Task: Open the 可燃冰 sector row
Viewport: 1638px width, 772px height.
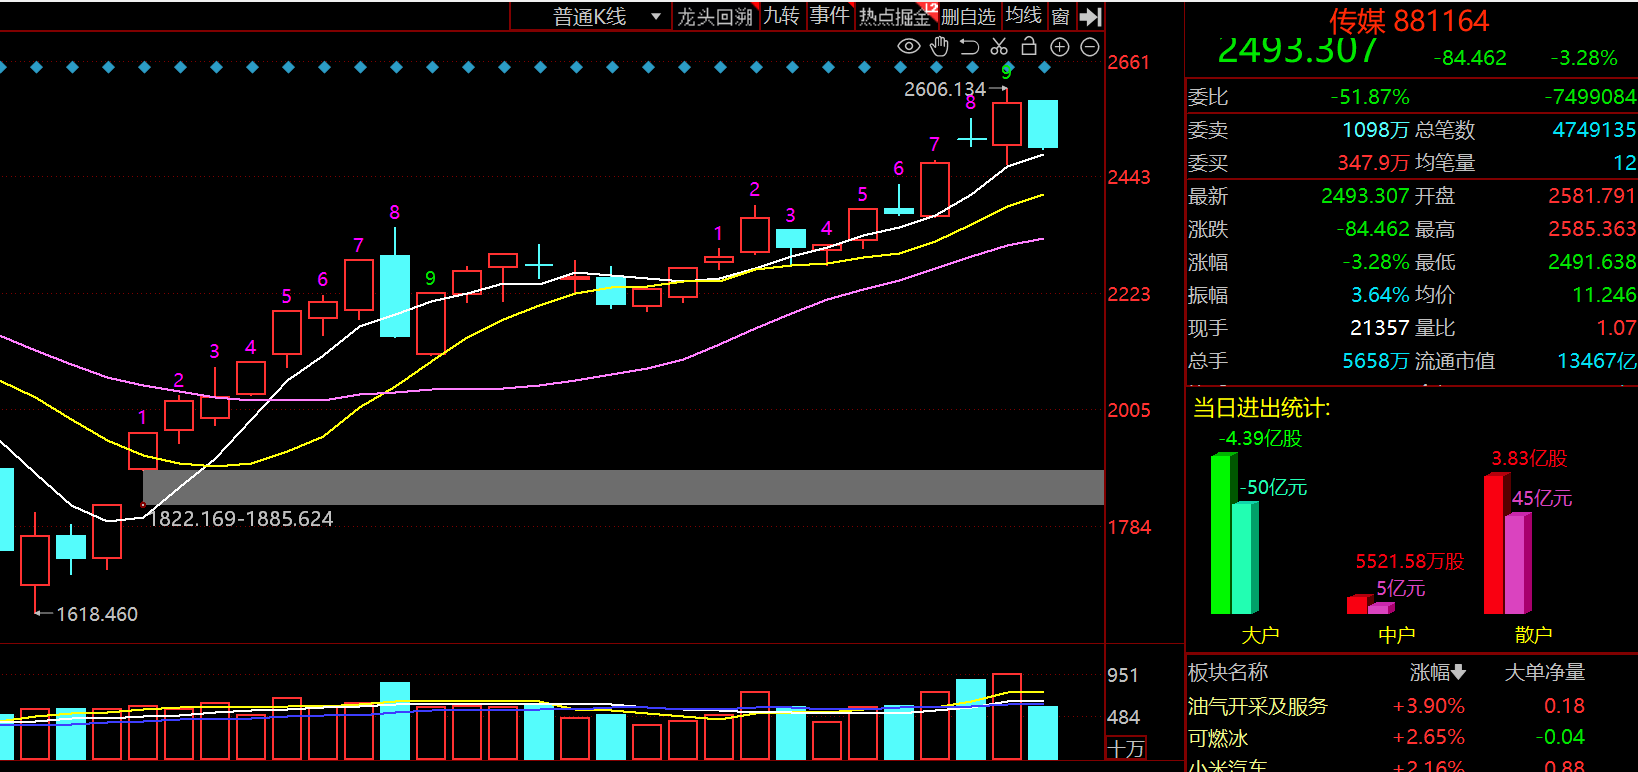Action: 1411,737
